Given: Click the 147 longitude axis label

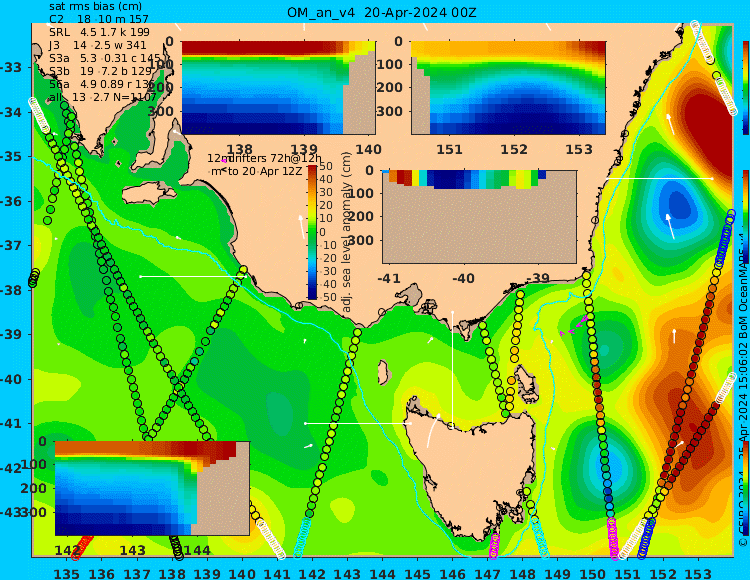Looking at the screenshot, I should 488,573.
